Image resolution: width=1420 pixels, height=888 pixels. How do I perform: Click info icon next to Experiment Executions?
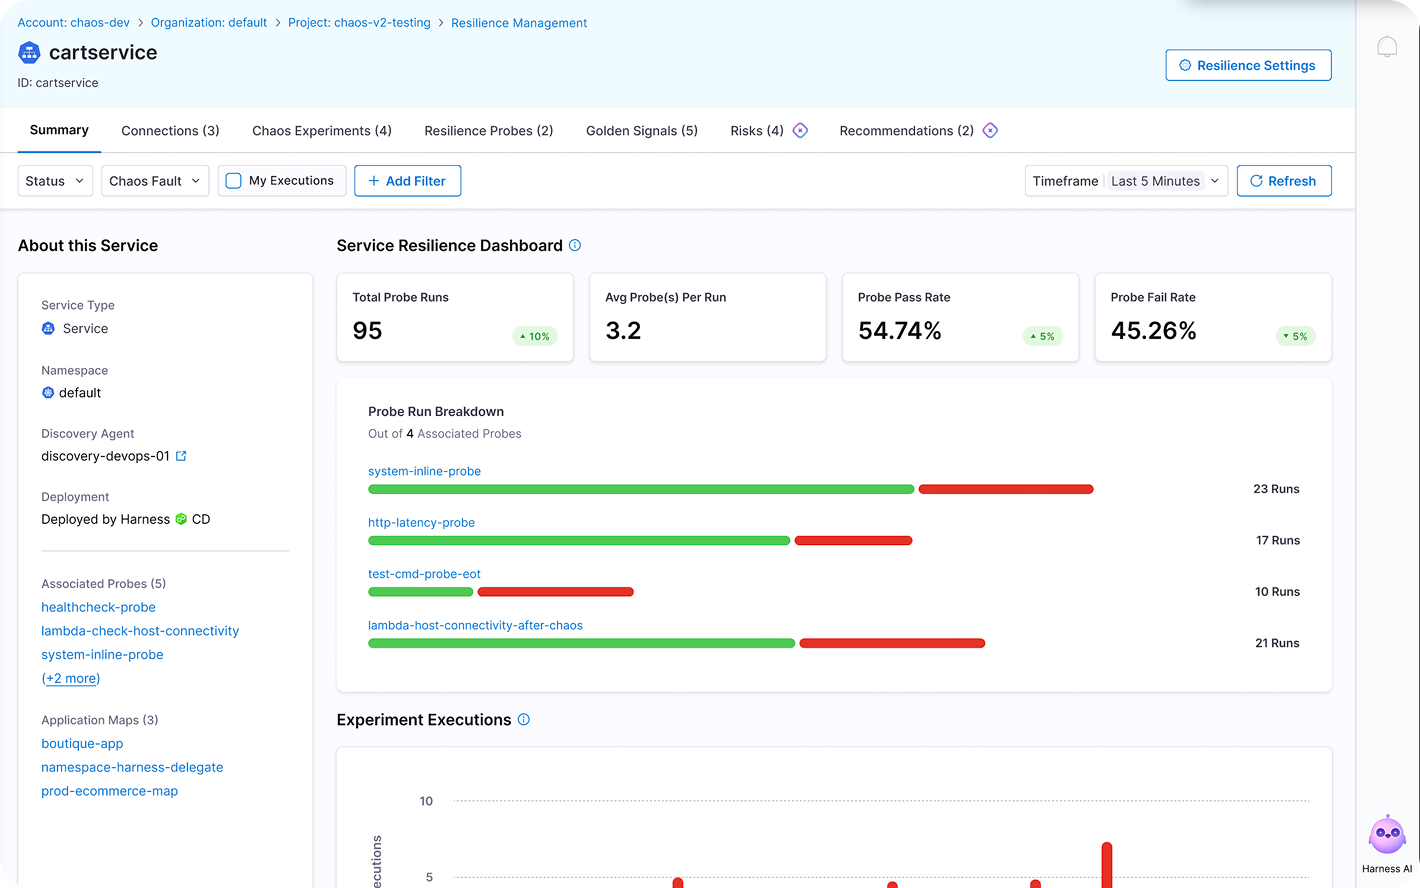[x=524, y=719]
